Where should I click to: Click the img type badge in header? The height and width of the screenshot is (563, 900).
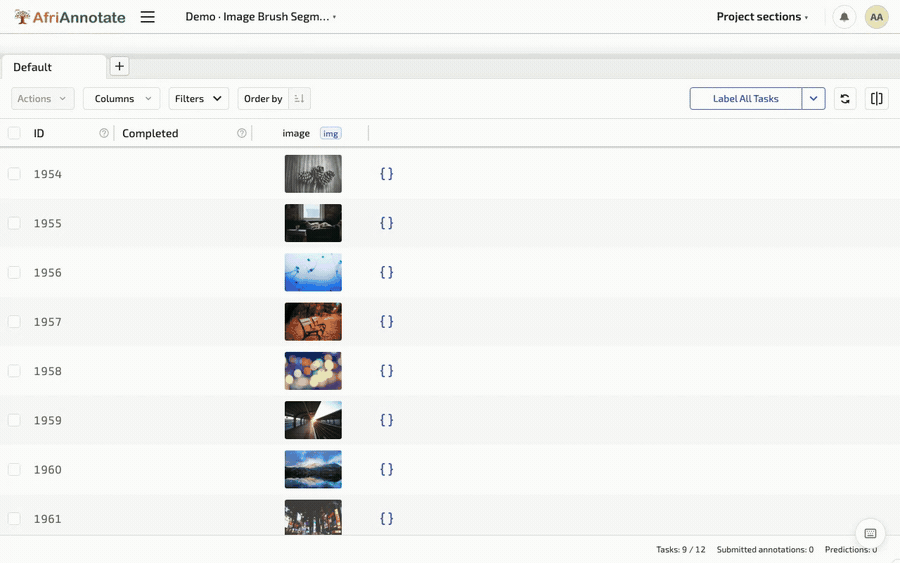[331, 133]
